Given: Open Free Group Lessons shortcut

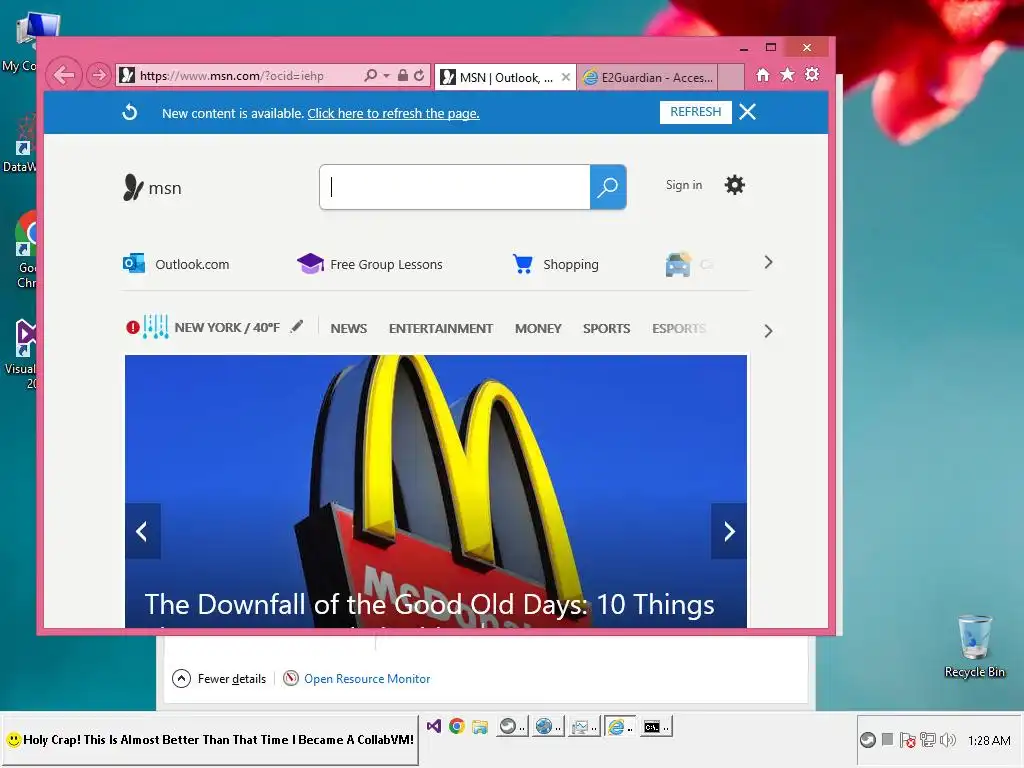Looking at the screenshot, I should (370, 264).
